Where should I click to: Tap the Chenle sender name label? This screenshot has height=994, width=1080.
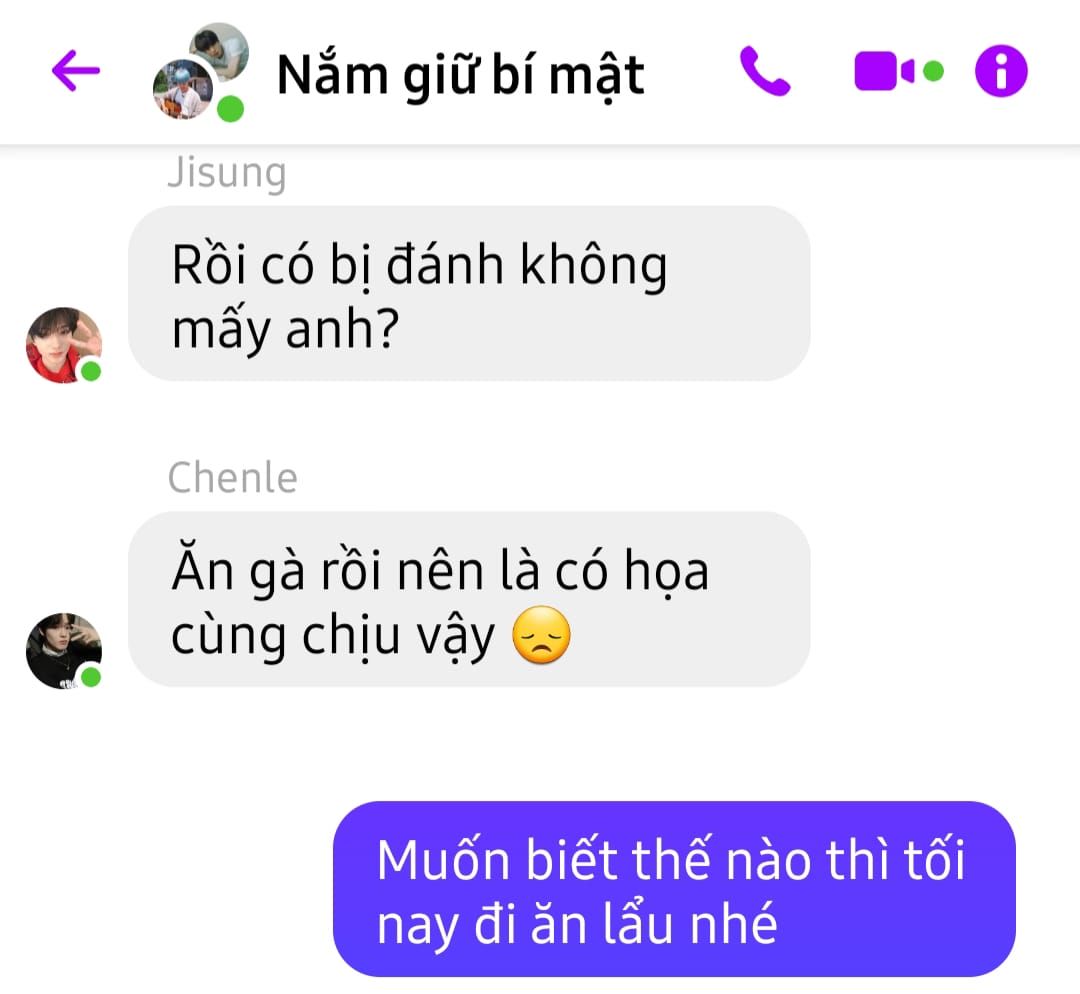(x=232, y=477)
